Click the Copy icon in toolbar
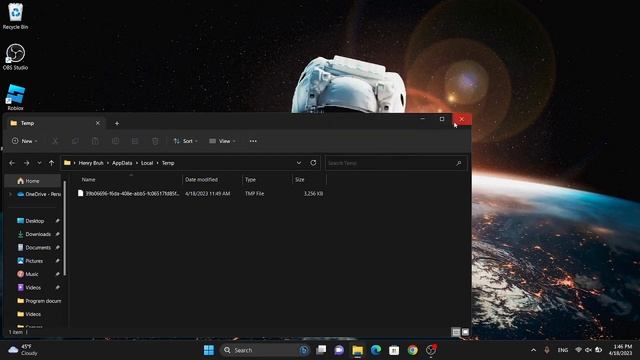This screenshot has width=640, height=360. 75,141
